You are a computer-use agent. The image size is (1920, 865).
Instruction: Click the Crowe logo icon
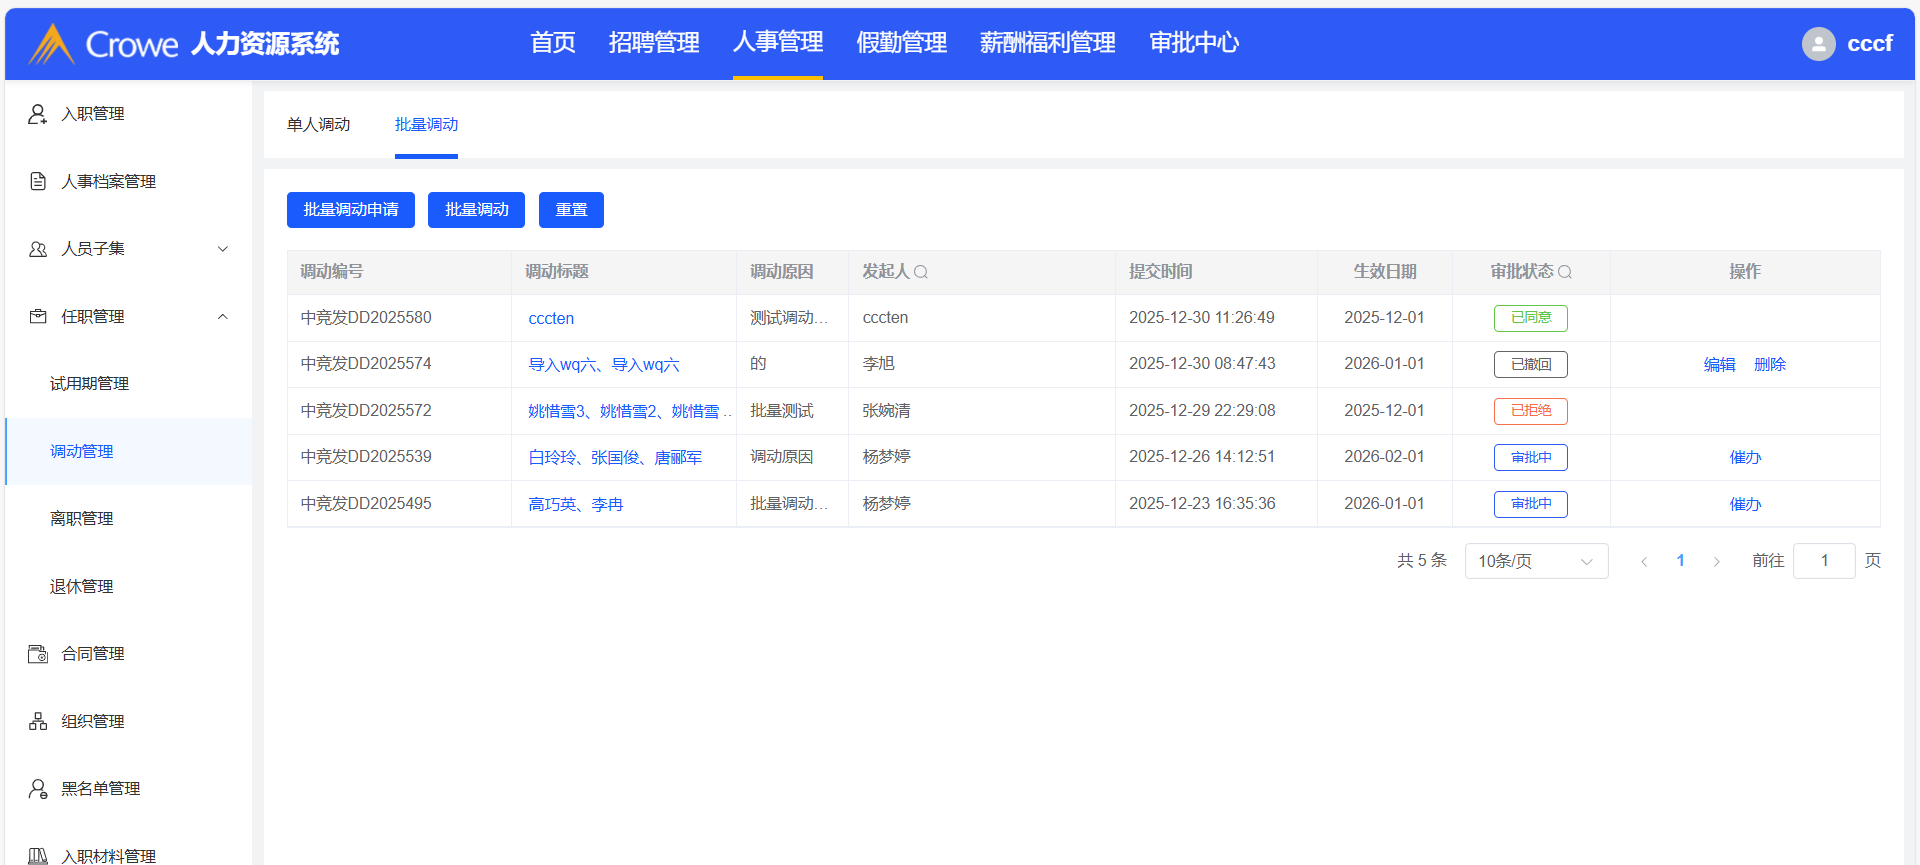coord(51,44)
